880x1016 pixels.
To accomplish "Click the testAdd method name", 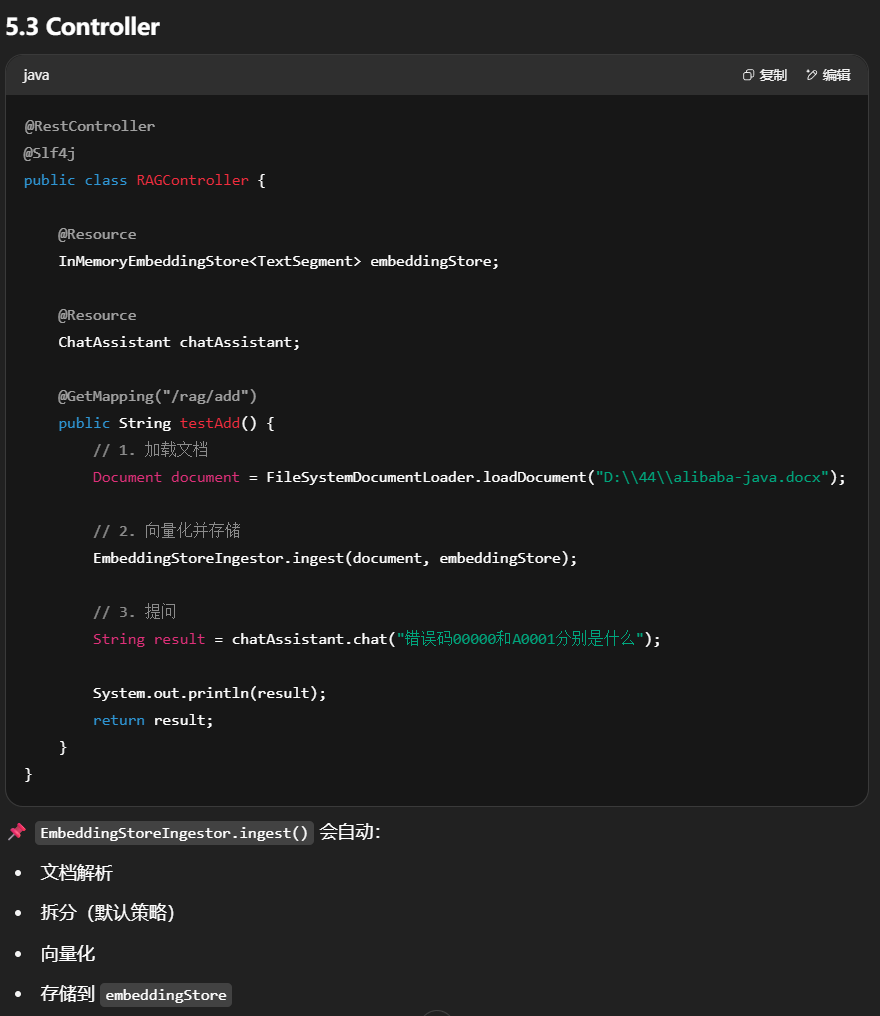I will pyautogui.click(x=210, y=423).
